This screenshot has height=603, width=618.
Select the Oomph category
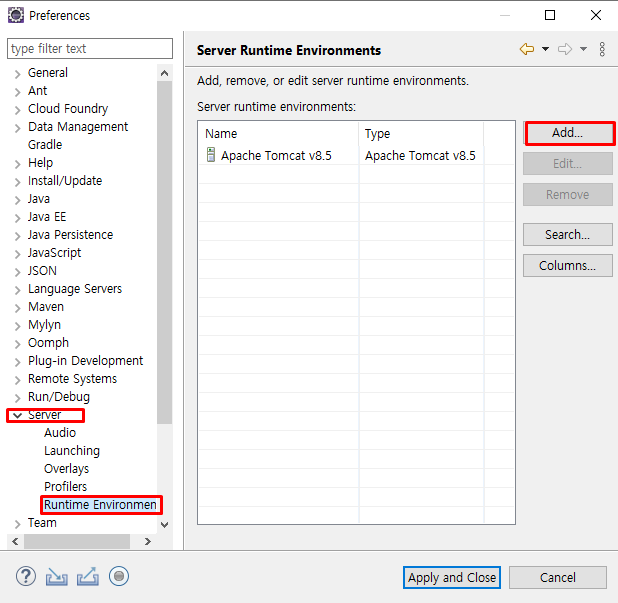point(48,343)
